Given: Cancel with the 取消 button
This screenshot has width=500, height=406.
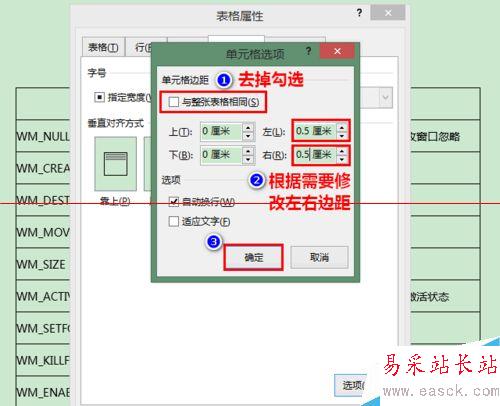Looking at the screenshot, I should click(319, 257).
